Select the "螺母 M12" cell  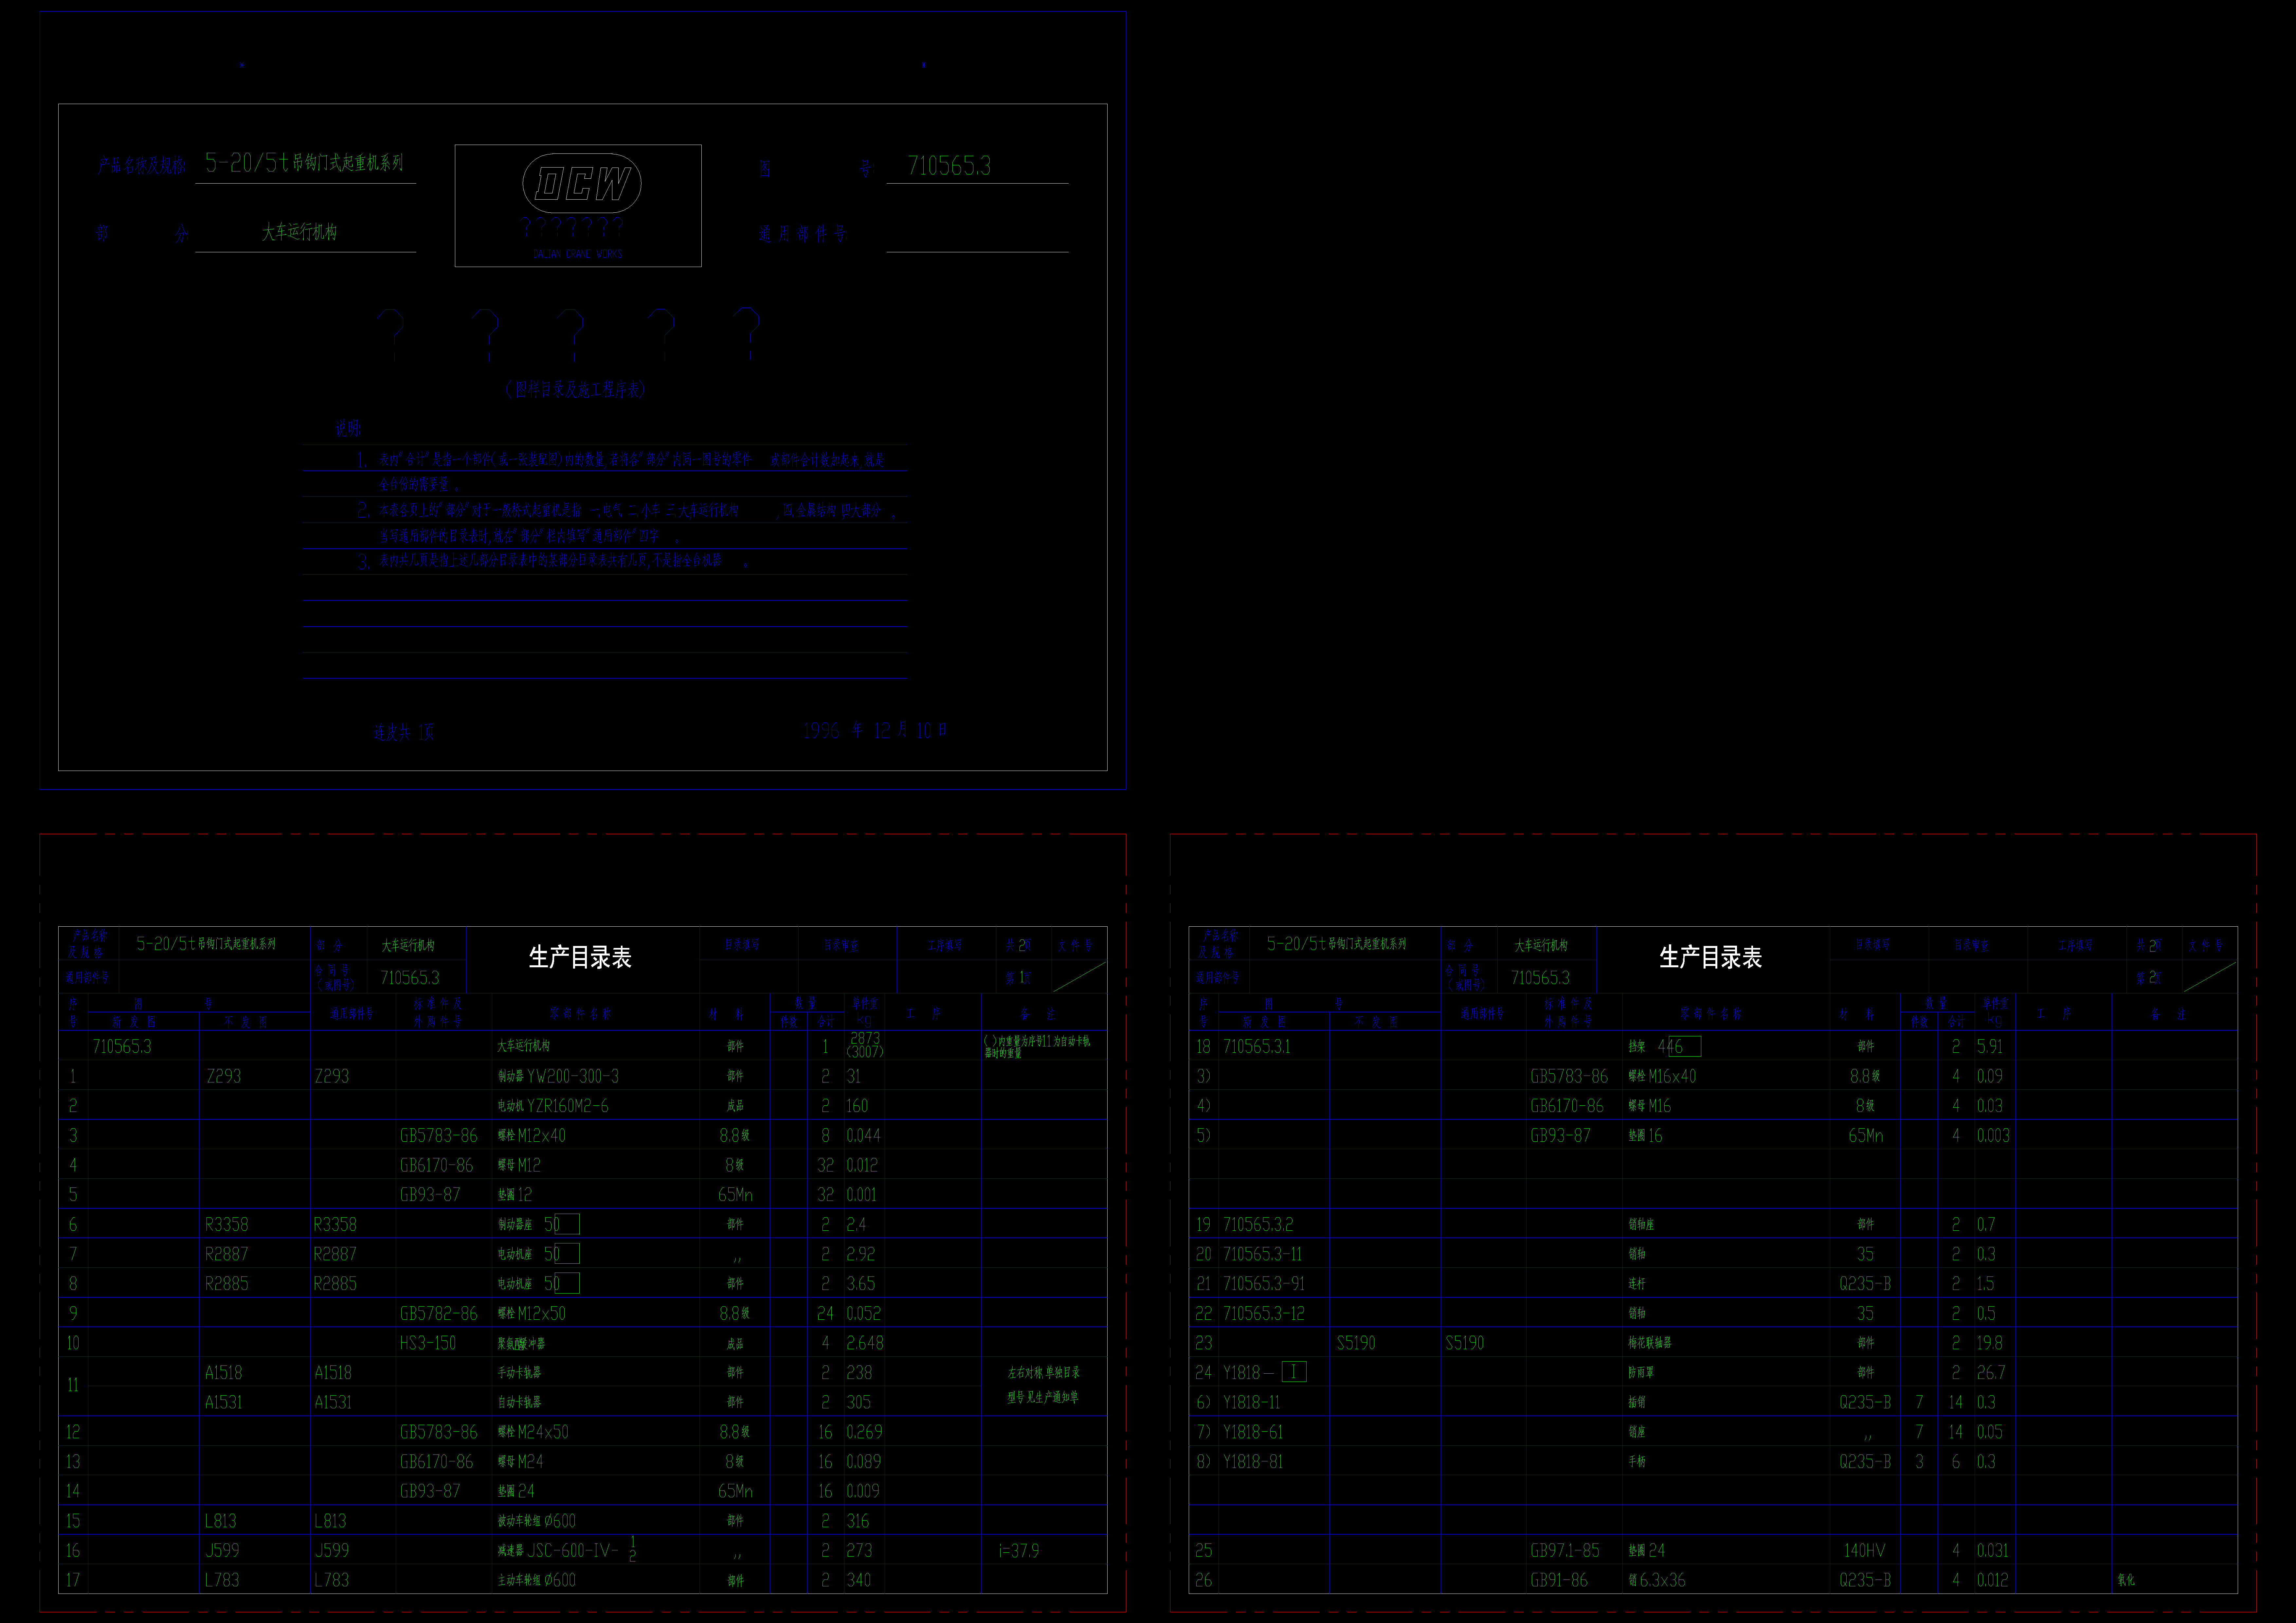point(519,1165)
